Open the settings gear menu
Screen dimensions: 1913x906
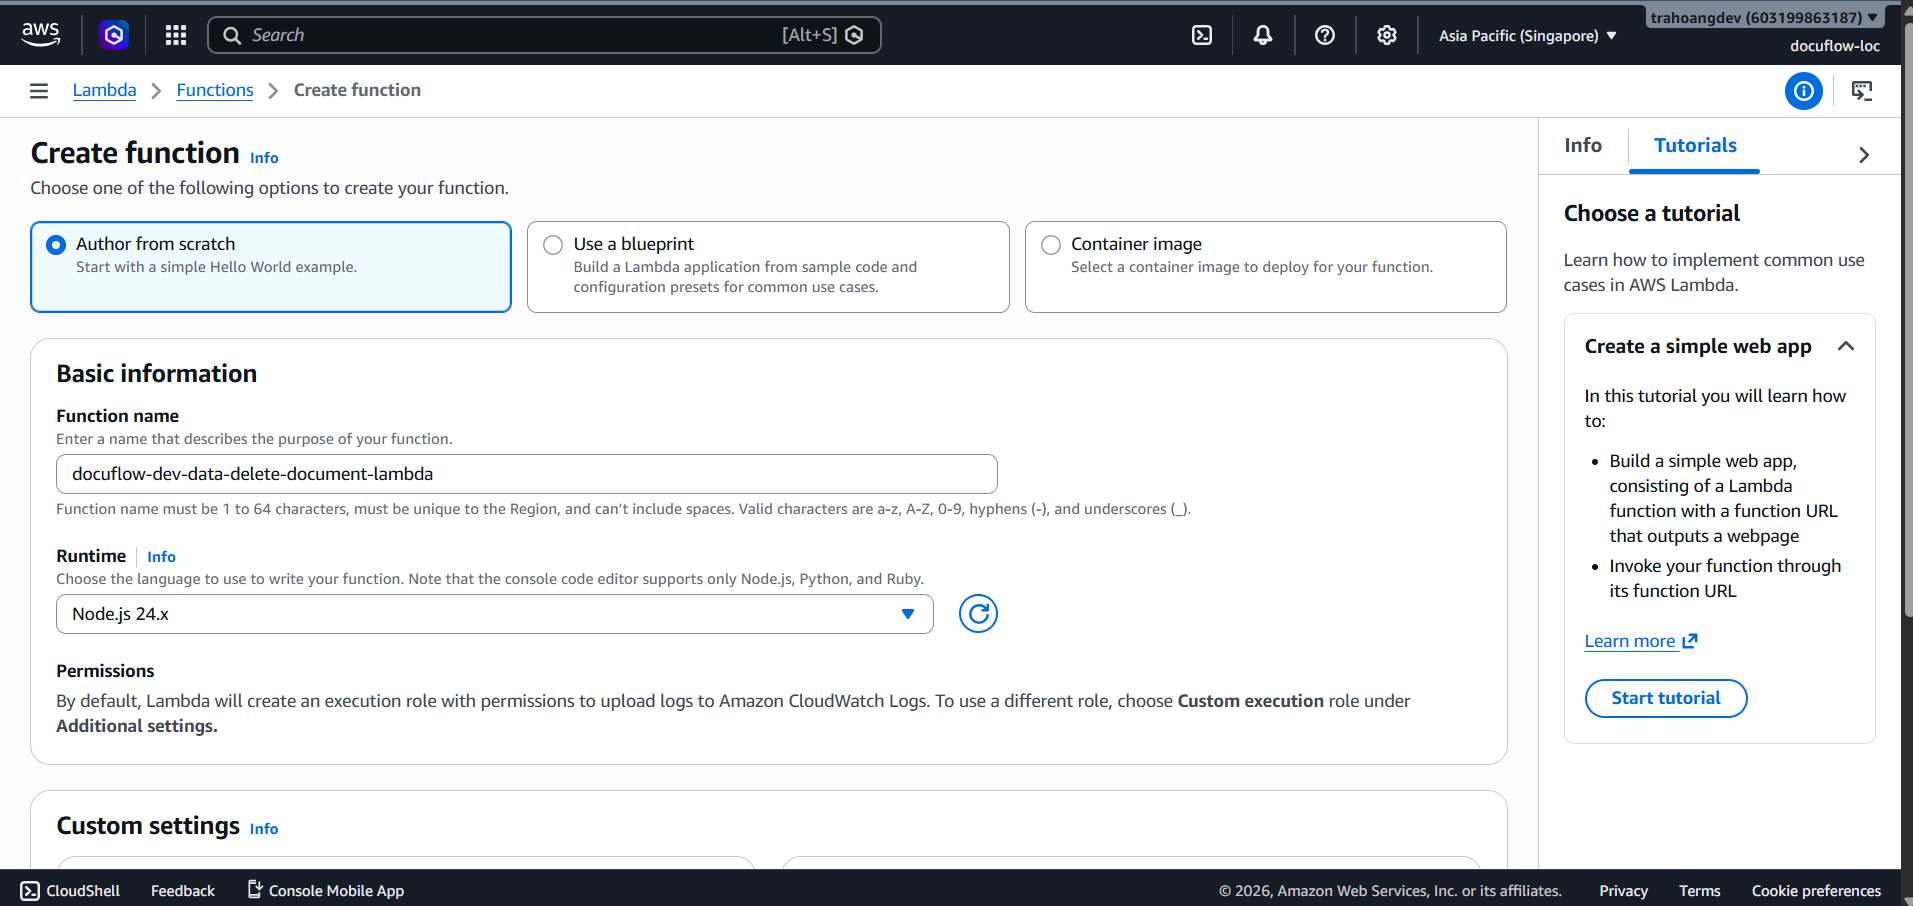click(x=1386, y=35)
